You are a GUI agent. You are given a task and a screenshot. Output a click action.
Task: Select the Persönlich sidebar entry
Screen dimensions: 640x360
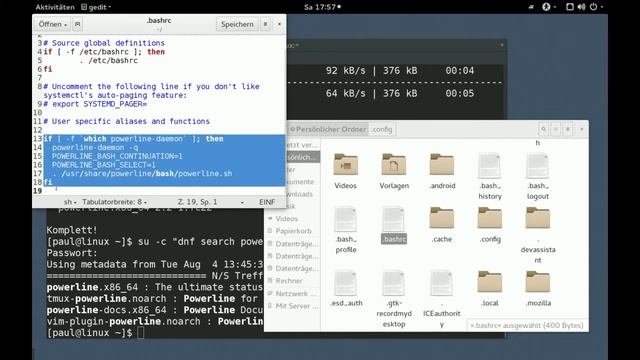point(303,157)
